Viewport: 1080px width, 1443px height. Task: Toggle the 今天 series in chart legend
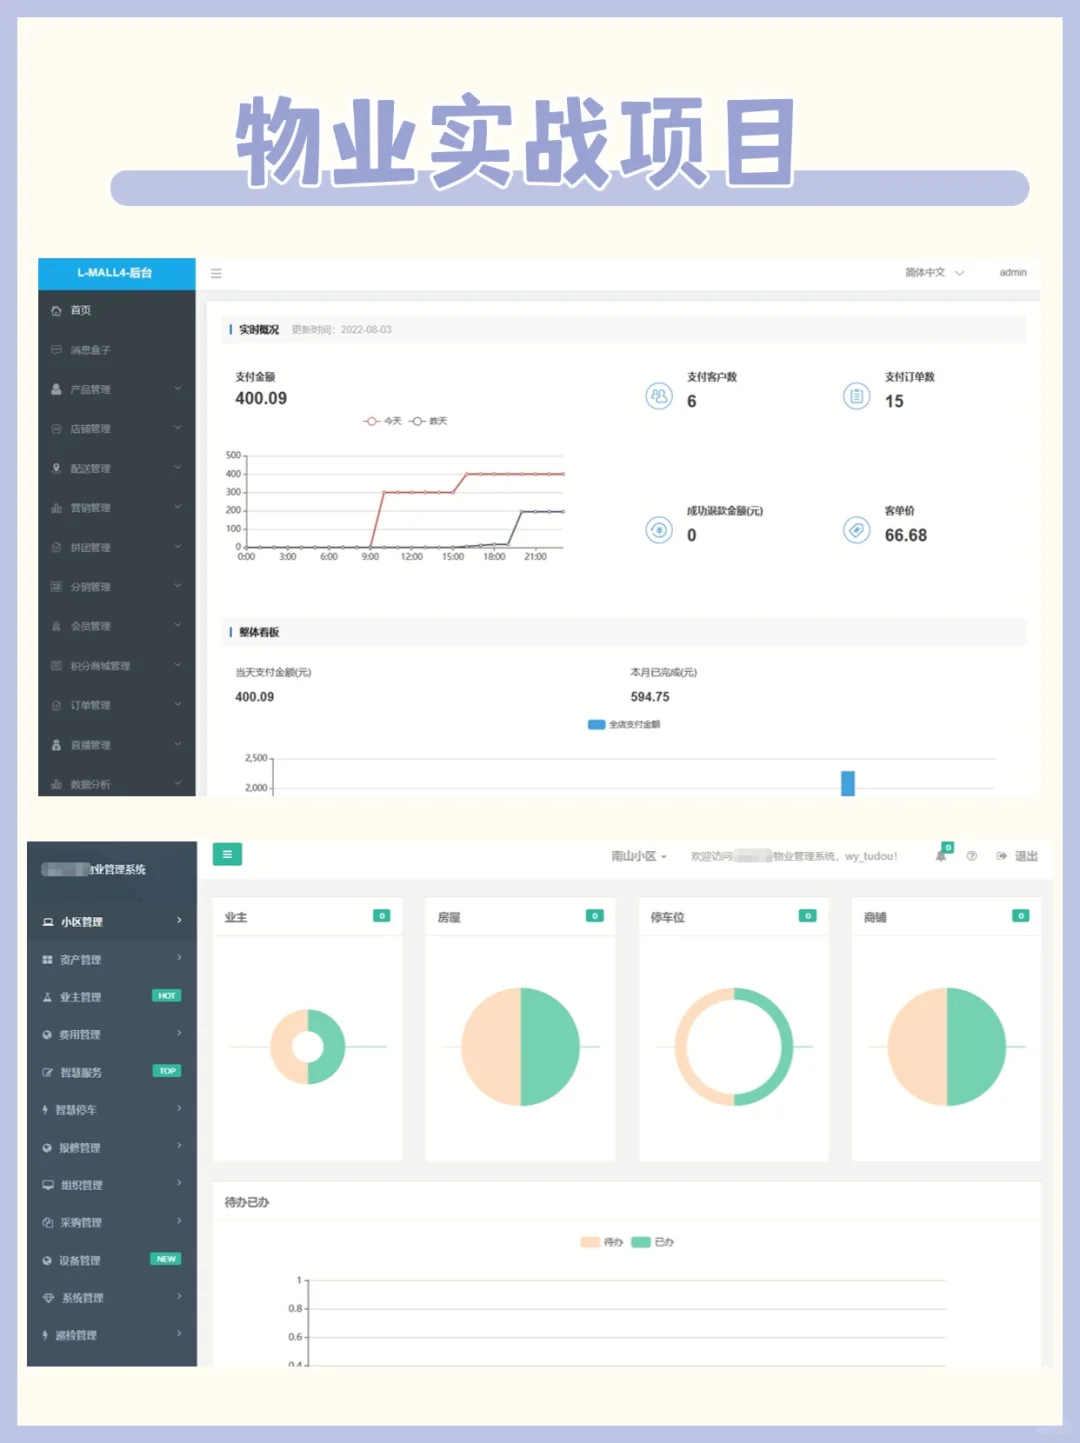(382, 421)
